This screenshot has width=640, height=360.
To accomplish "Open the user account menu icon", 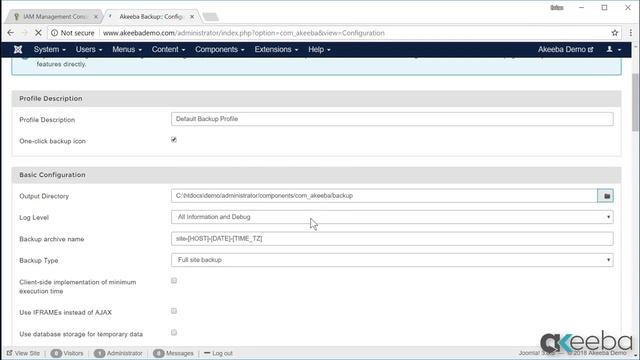I will pyautogui.click(x=613, y=49).
